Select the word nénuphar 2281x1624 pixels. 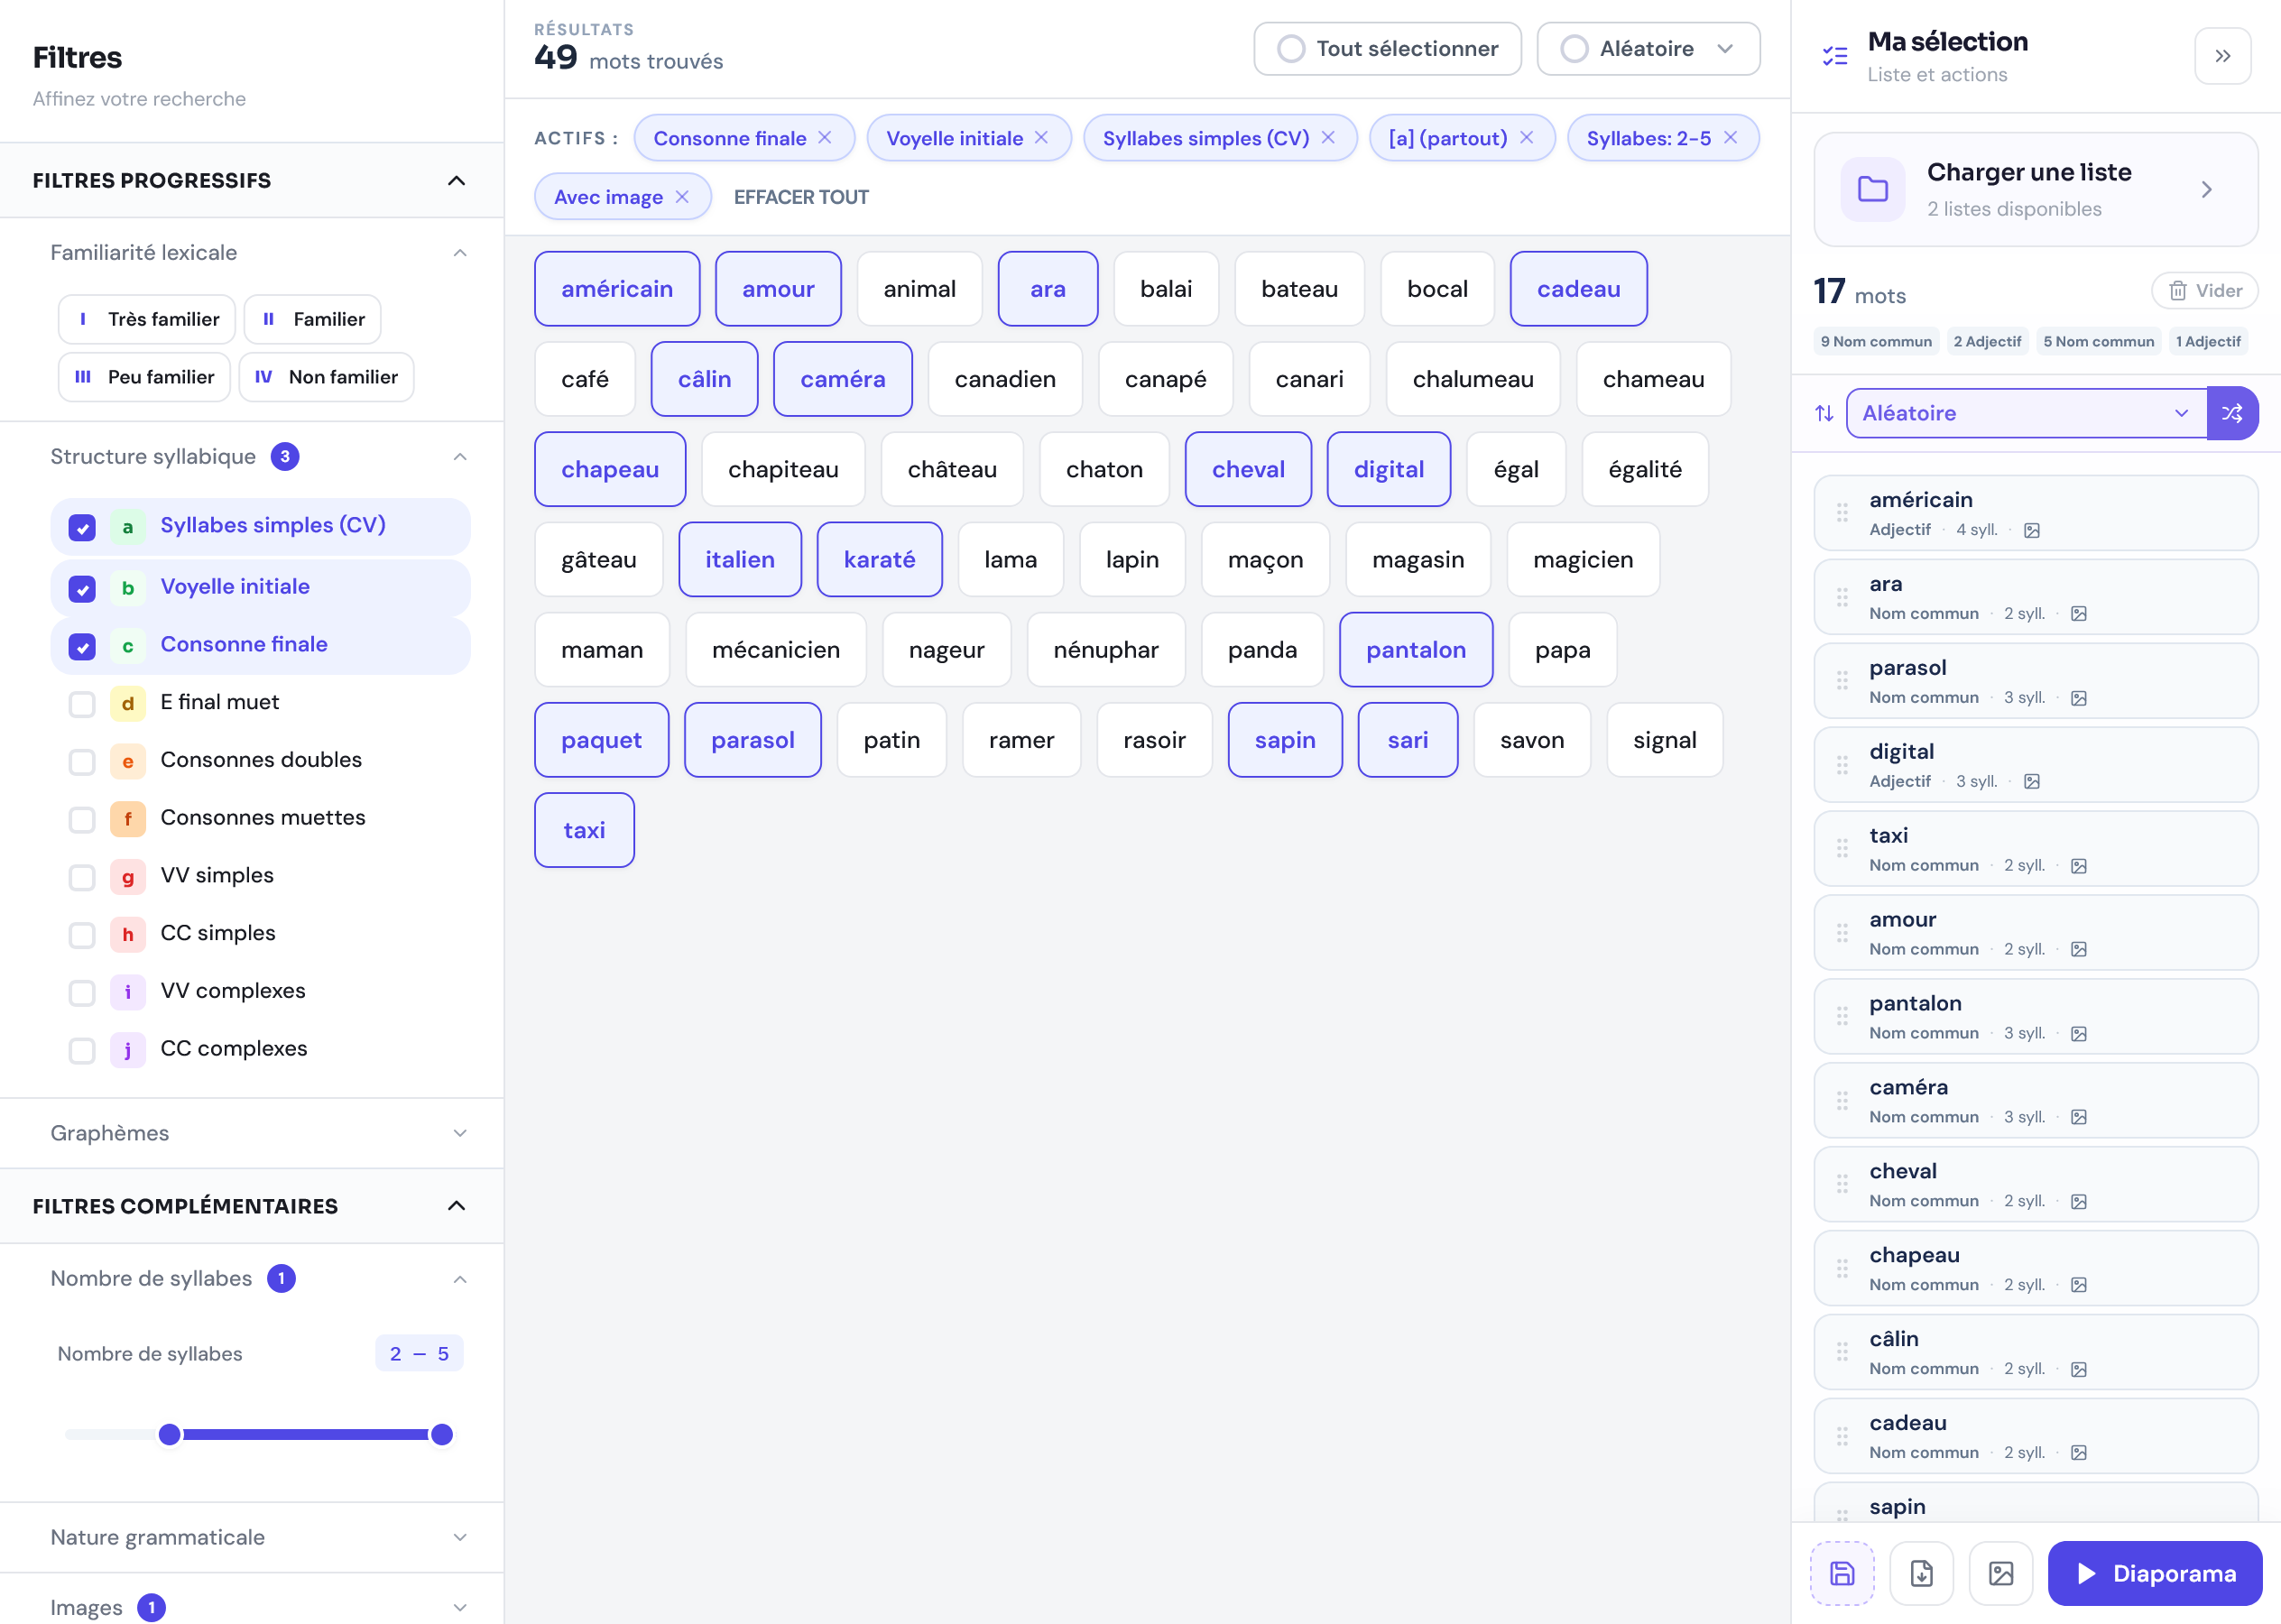point(1105,650)
